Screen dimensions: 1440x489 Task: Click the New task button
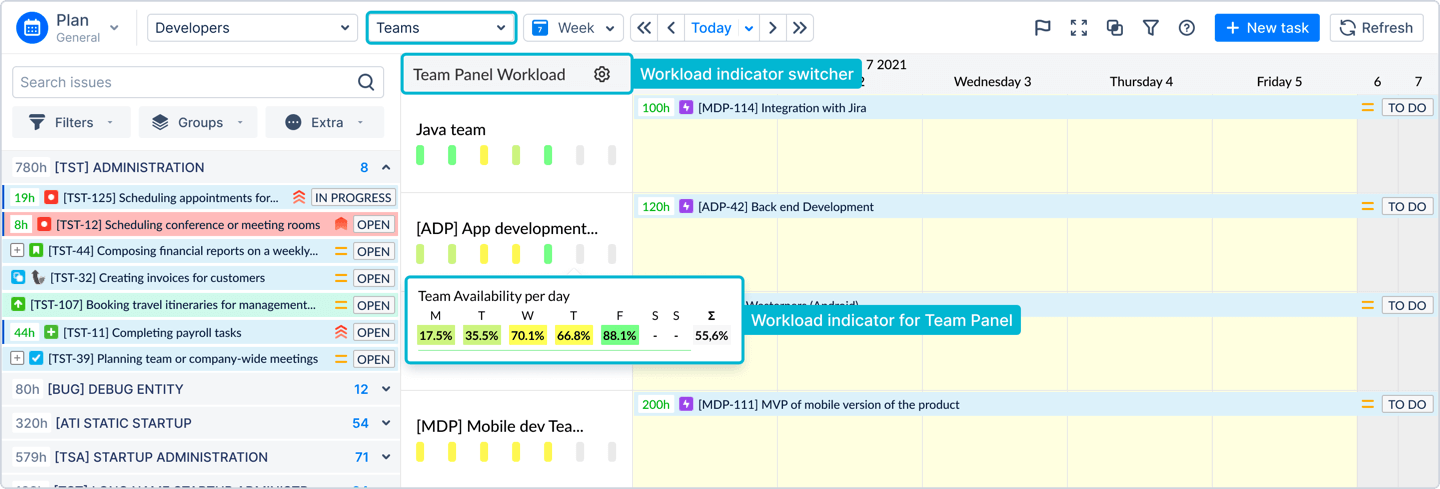[1266, 28]
